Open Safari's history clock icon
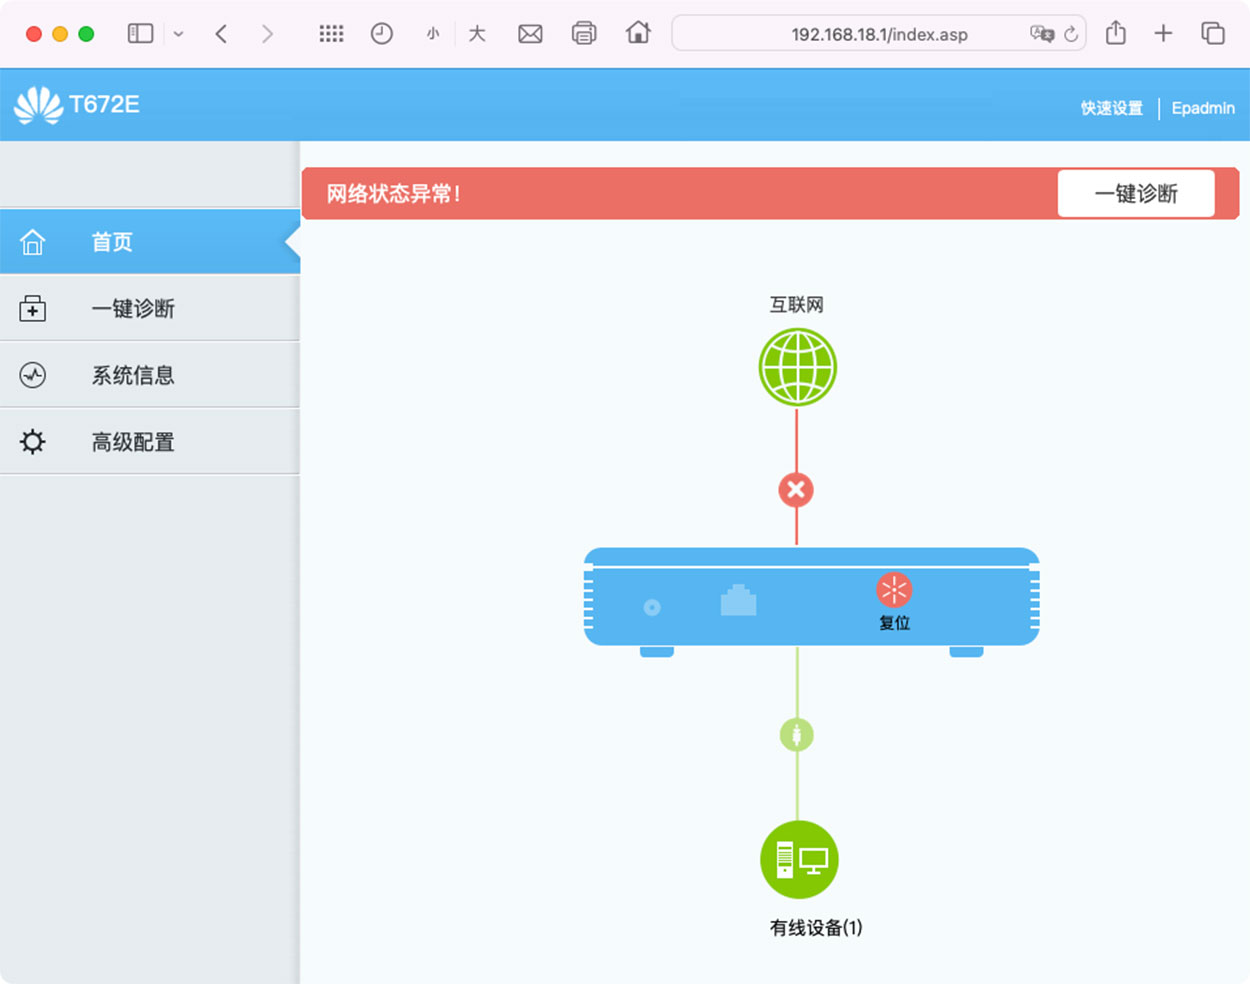The height and width of the screenshot is (984, 1250). click(381, 34)
